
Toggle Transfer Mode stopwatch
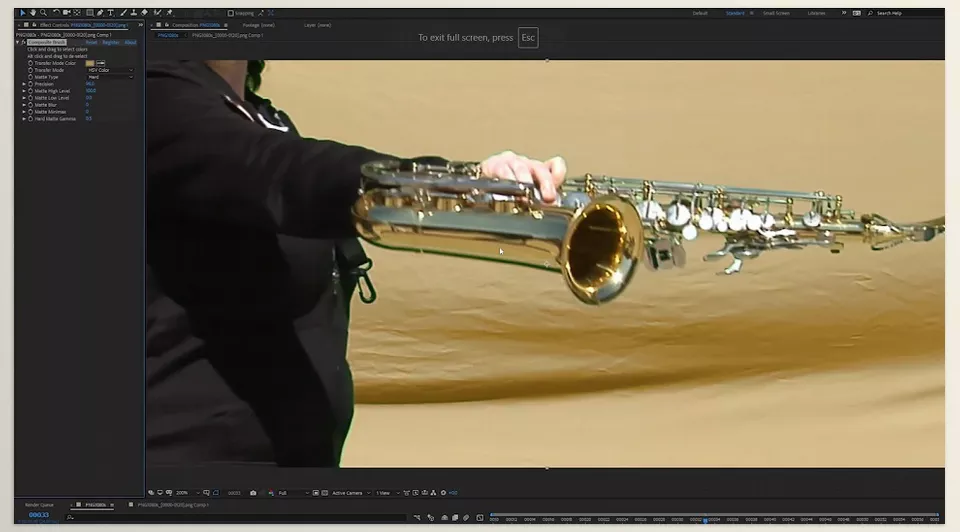tap(30, 70)
